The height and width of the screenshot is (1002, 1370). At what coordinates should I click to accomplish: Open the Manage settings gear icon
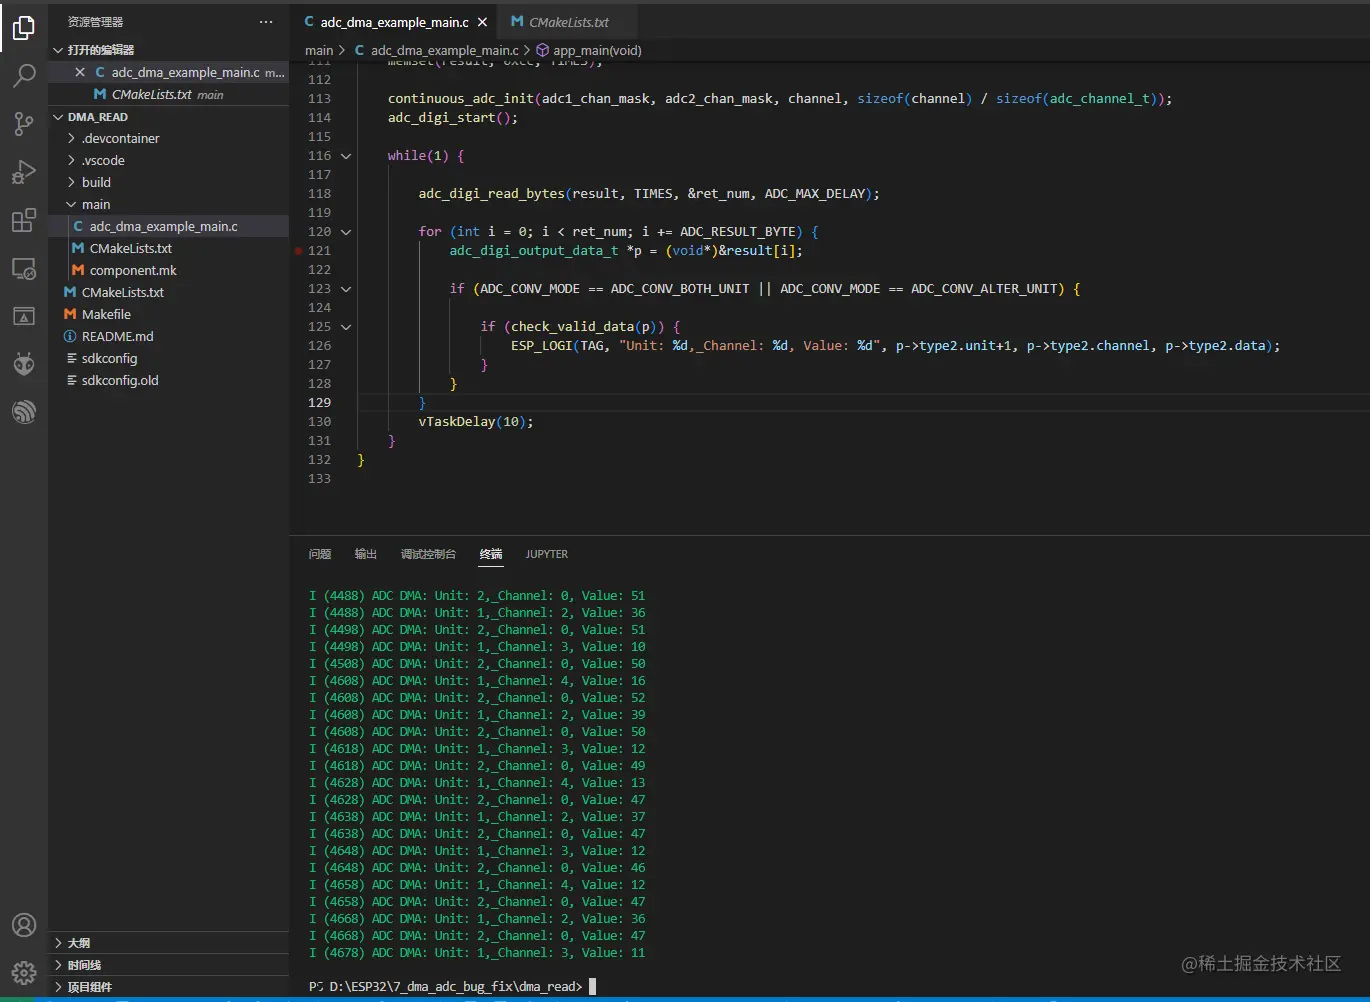(24, 972)
